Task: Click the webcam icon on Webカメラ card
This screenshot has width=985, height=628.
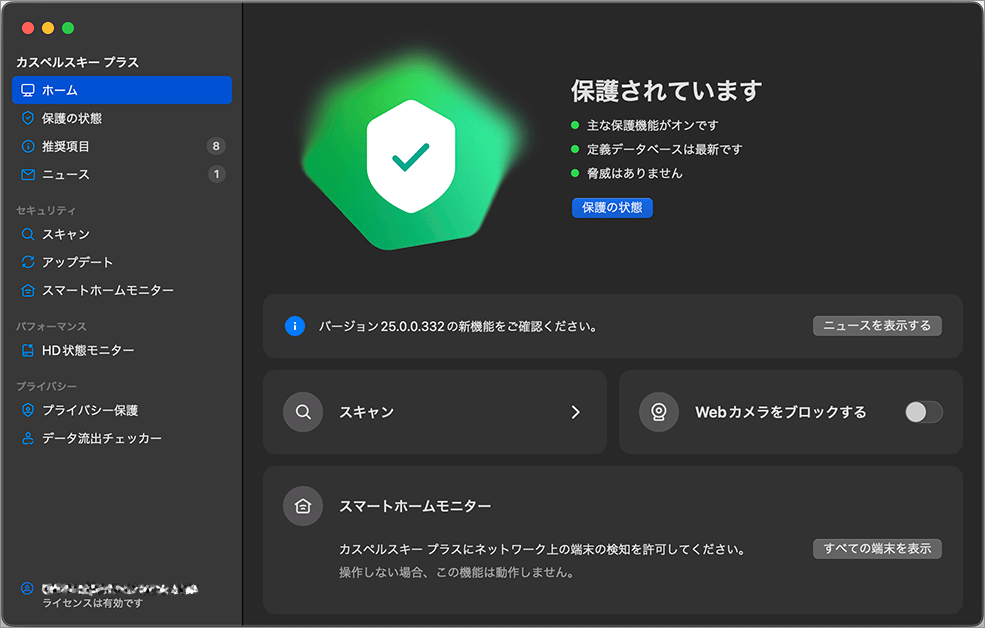Action: pos(658,412)
